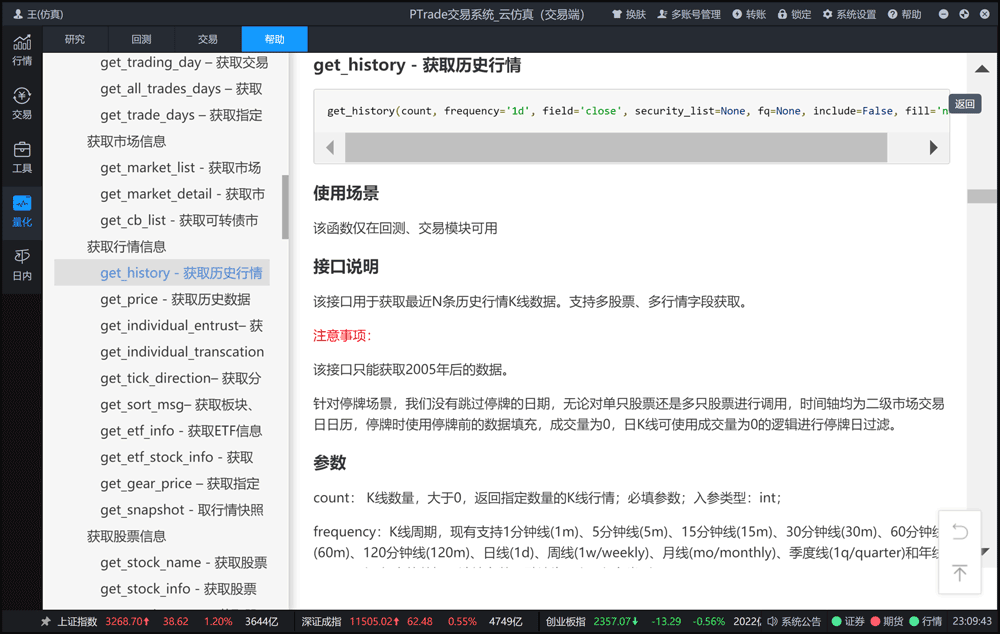
Task: Open get_sort_msg help entry
Action: coord(177,405)
